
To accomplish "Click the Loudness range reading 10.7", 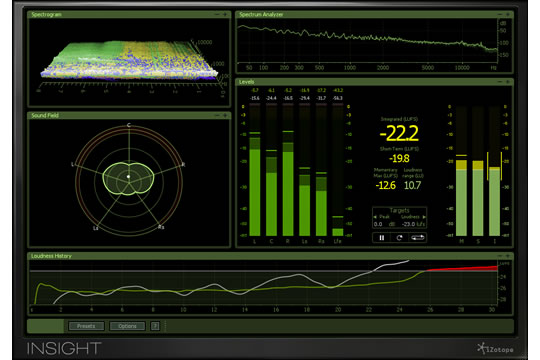I will pyautogui.click(x=412, y=185).
